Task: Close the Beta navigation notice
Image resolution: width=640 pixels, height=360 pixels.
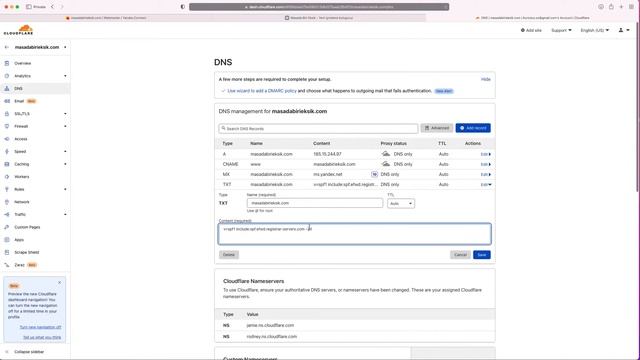Action: point(60,282)
